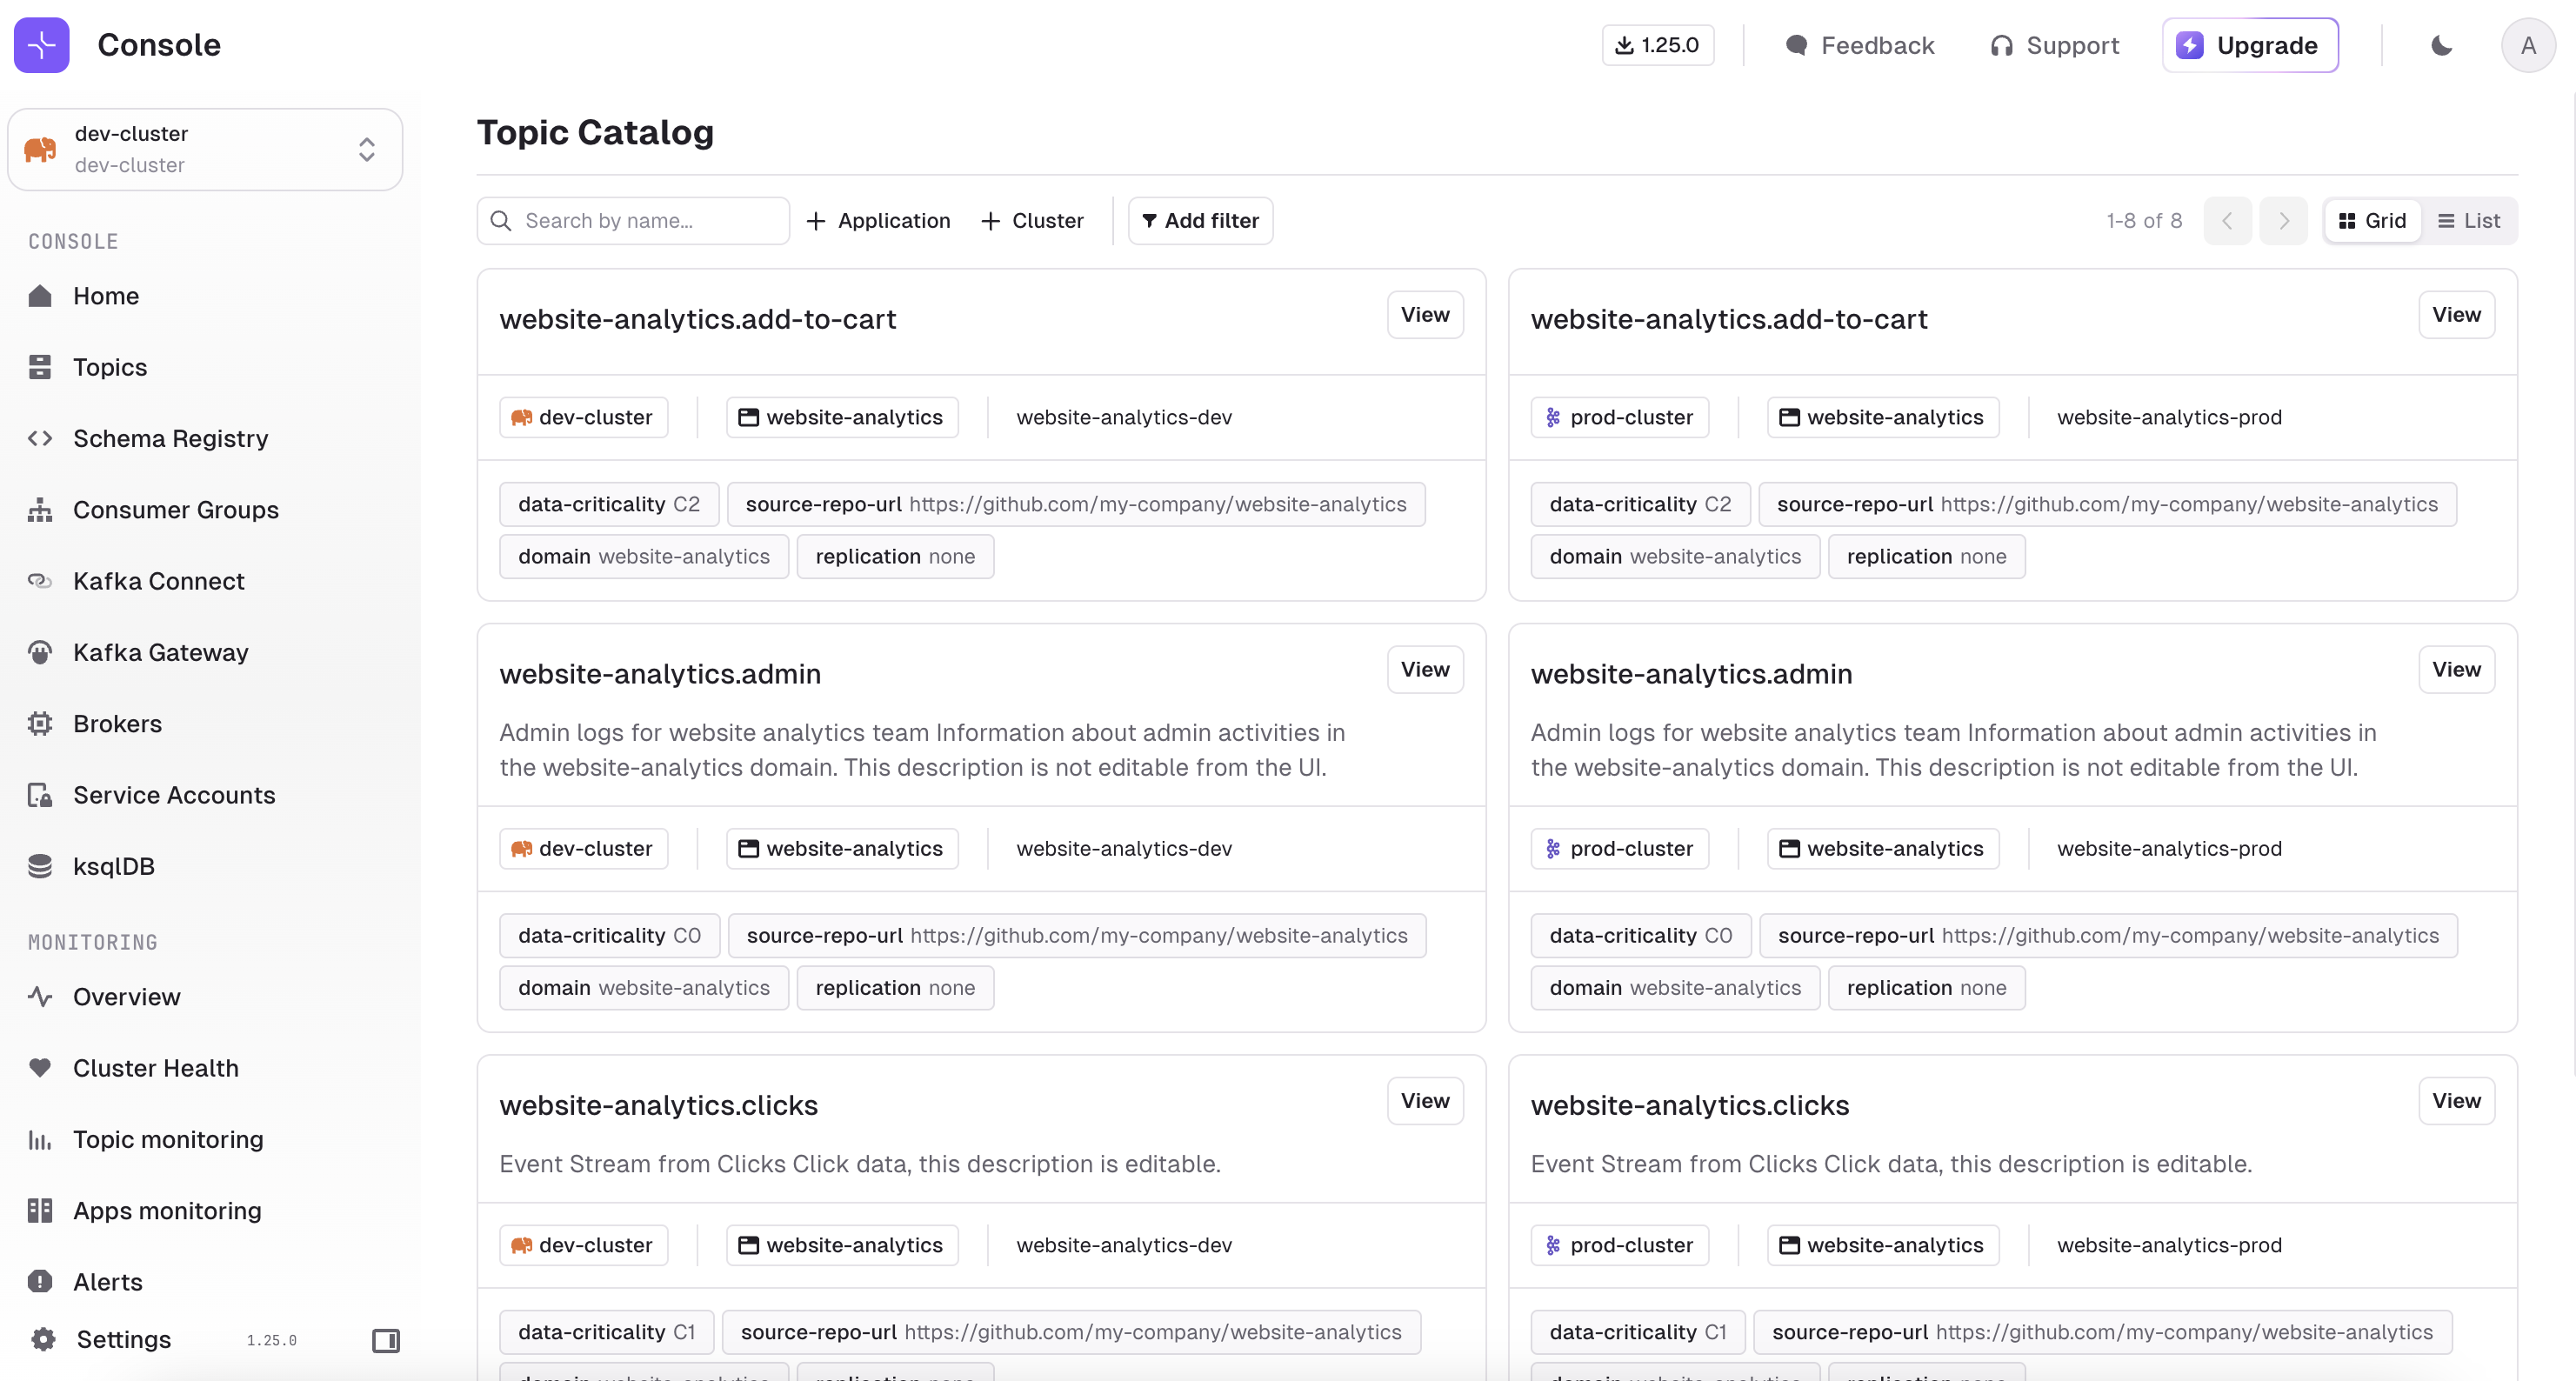Screen dimensions: 2576x1381
Task: Click website-analytics app tag on dev admin card
Action: [842, 848]
